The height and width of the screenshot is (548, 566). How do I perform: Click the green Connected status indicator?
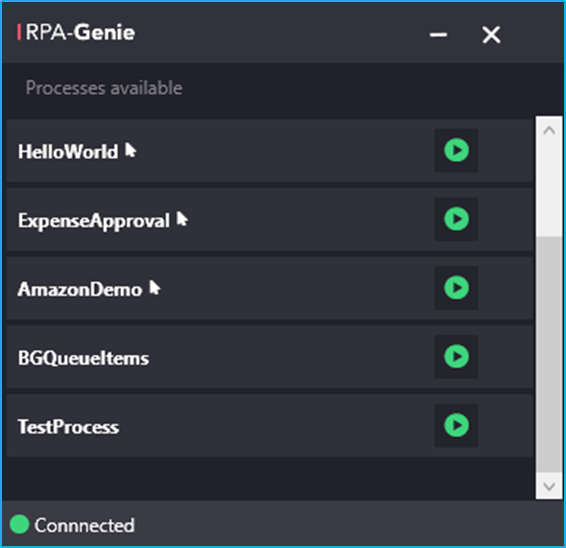coord(19,524)
